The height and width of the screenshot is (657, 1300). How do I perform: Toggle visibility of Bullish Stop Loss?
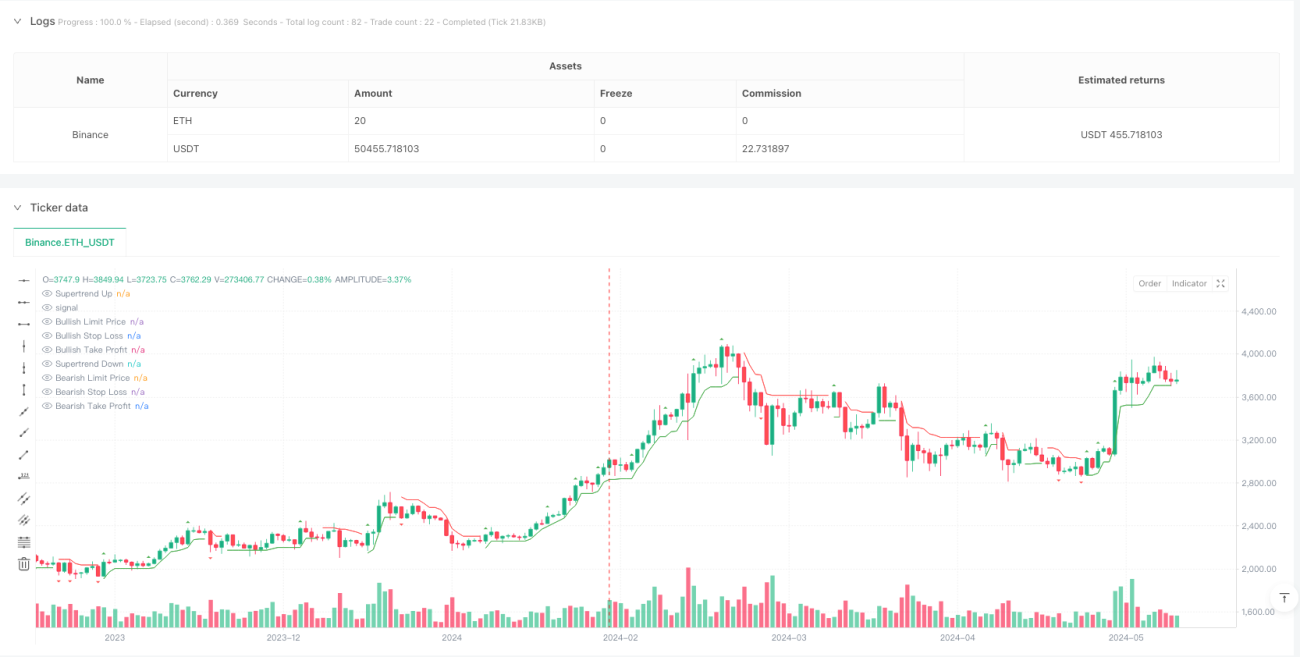tap(47, 336)
